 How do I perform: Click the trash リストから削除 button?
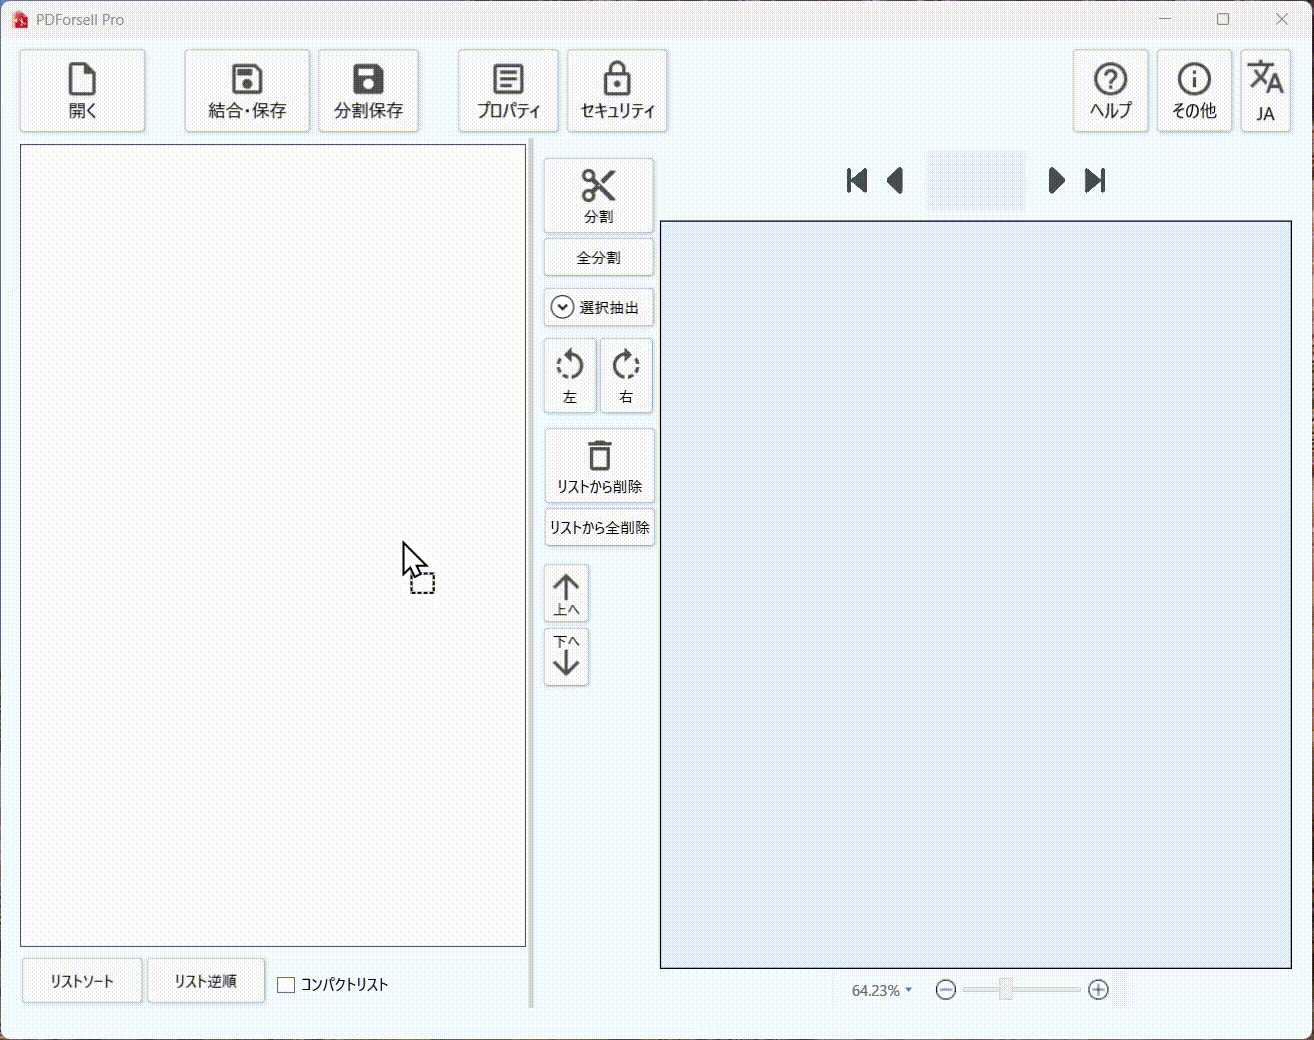click(x=599, y=466)
